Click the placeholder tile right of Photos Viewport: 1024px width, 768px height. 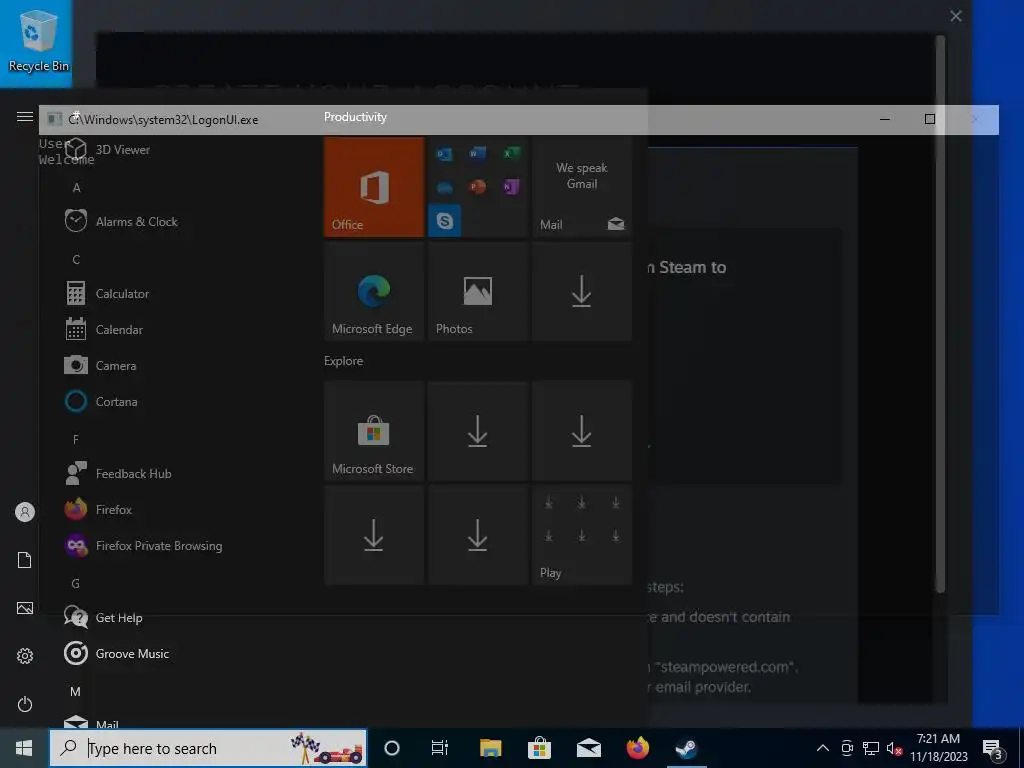pyautogui.click(x=582, y=291)
